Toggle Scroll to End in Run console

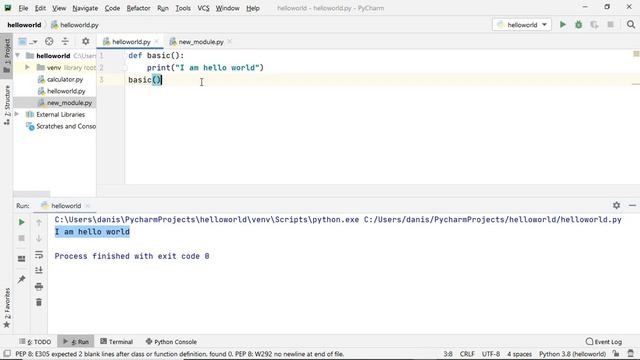pos(39,270)
